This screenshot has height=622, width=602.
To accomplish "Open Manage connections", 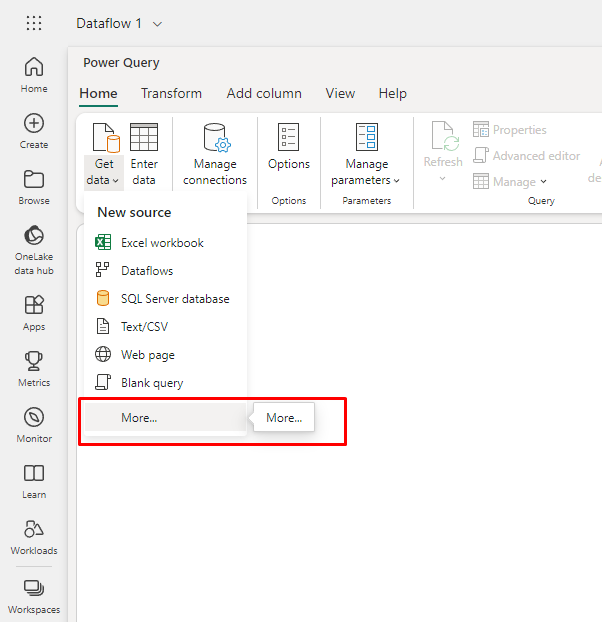I will (215, 154).
